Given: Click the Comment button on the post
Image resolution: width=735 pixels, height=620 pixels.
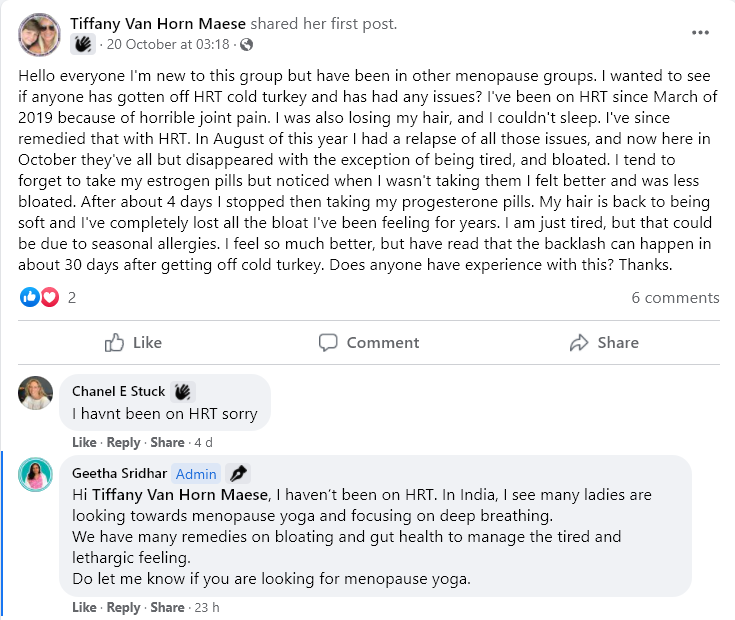Looking at the screenshot, I should [x=368, y=342].
